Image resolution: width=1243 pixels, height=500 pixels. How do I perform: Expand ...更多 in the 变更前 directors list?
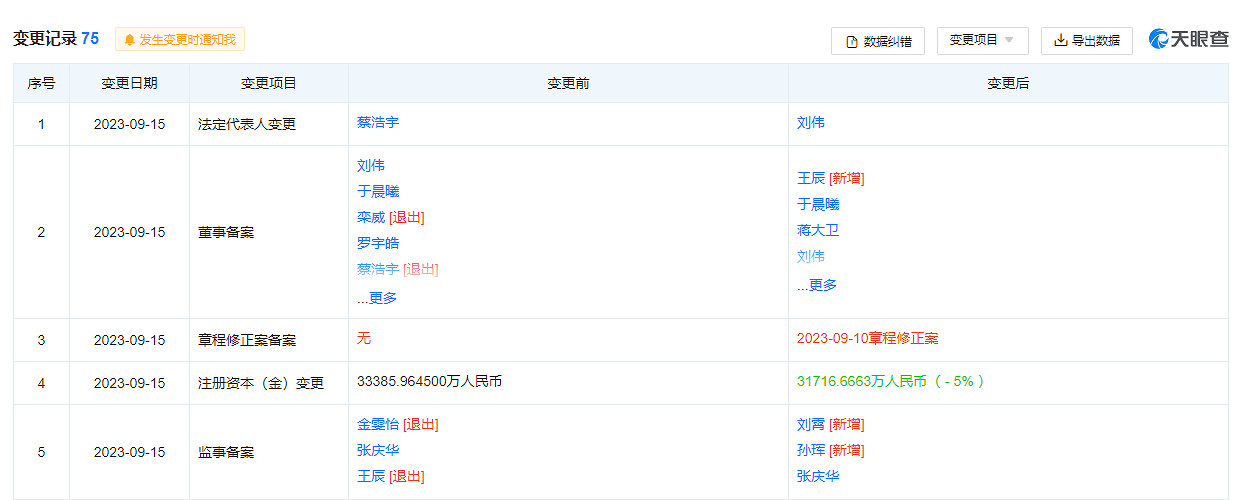click(377, 297)
